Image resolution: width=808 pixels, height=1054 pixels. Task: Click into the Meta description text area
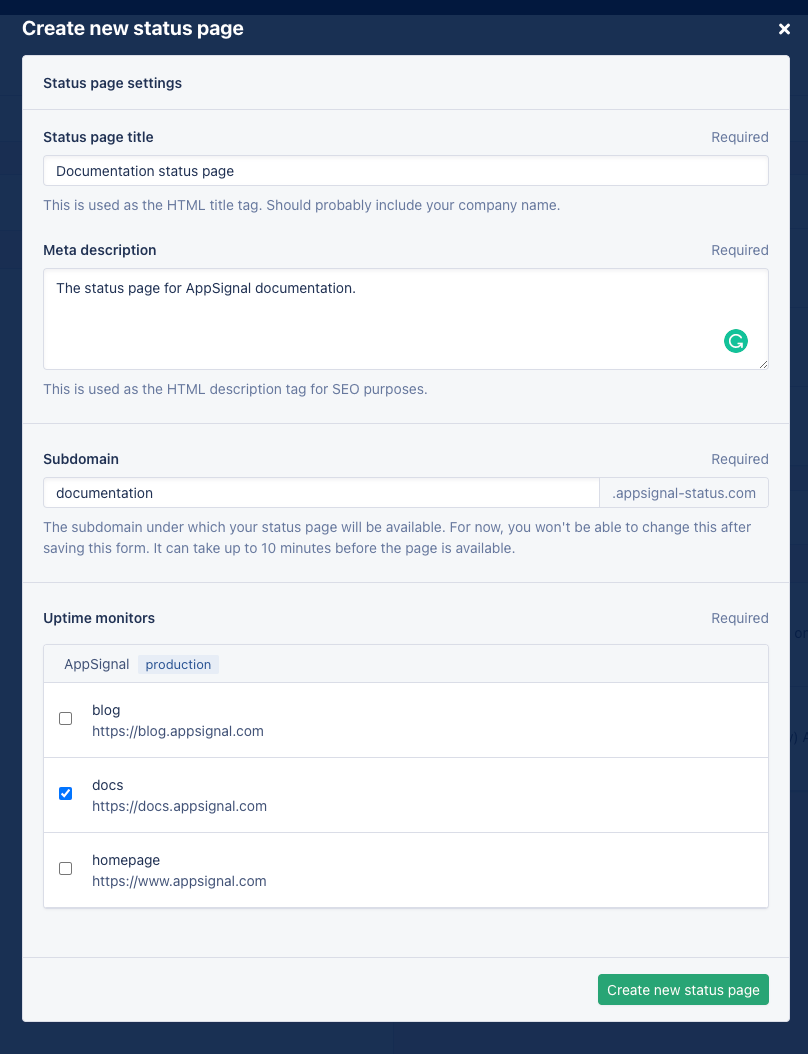point(380,318)
